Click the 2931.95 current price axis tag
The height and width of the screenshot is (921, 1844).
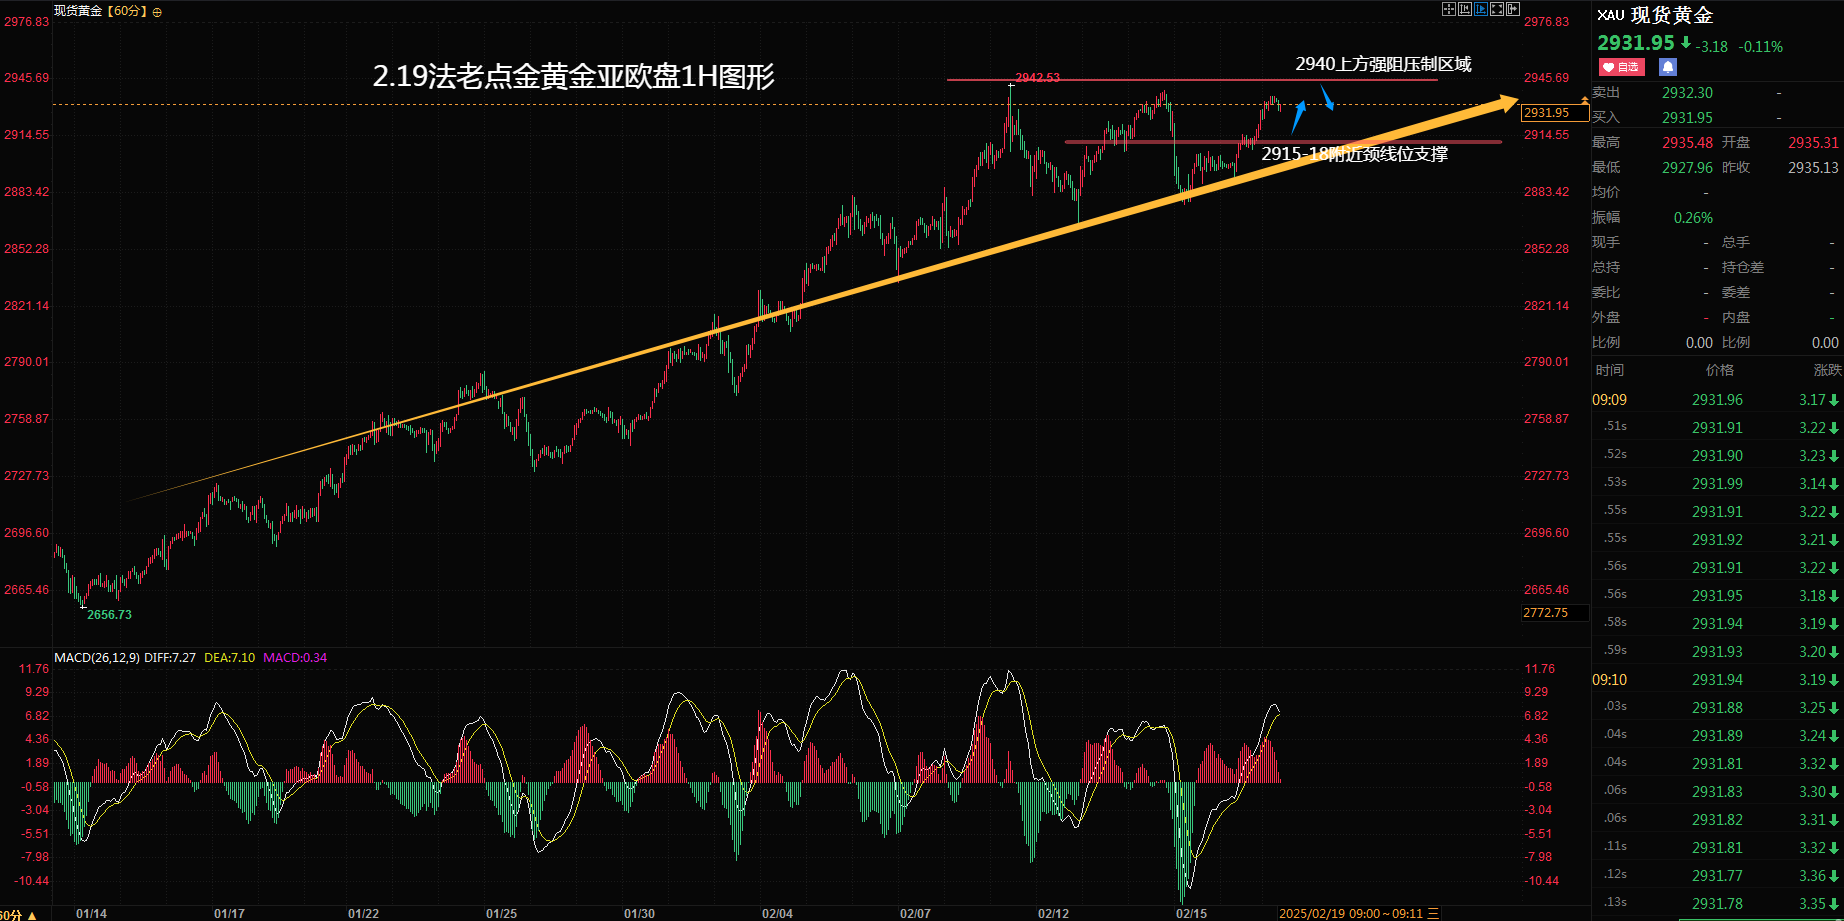[x=1546, y=113]
